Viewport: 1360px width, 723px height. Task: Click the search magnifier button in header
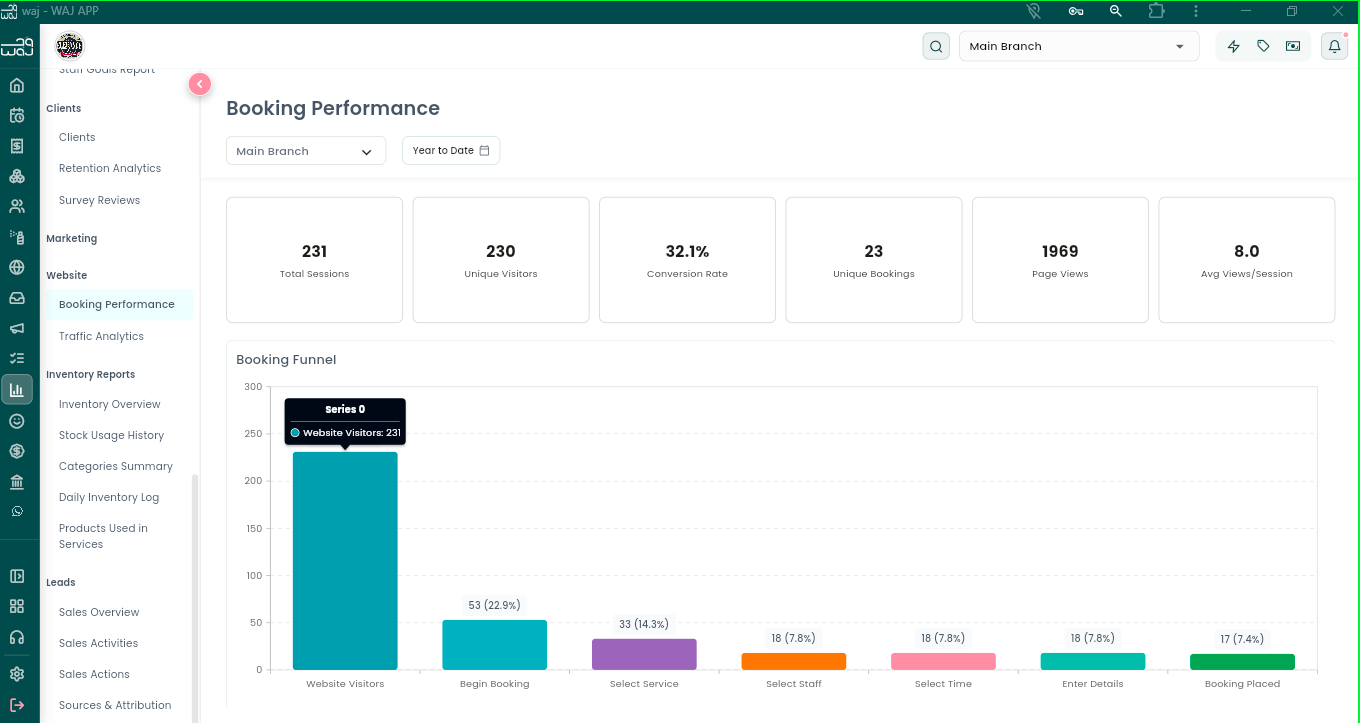[x=936, y=46]
